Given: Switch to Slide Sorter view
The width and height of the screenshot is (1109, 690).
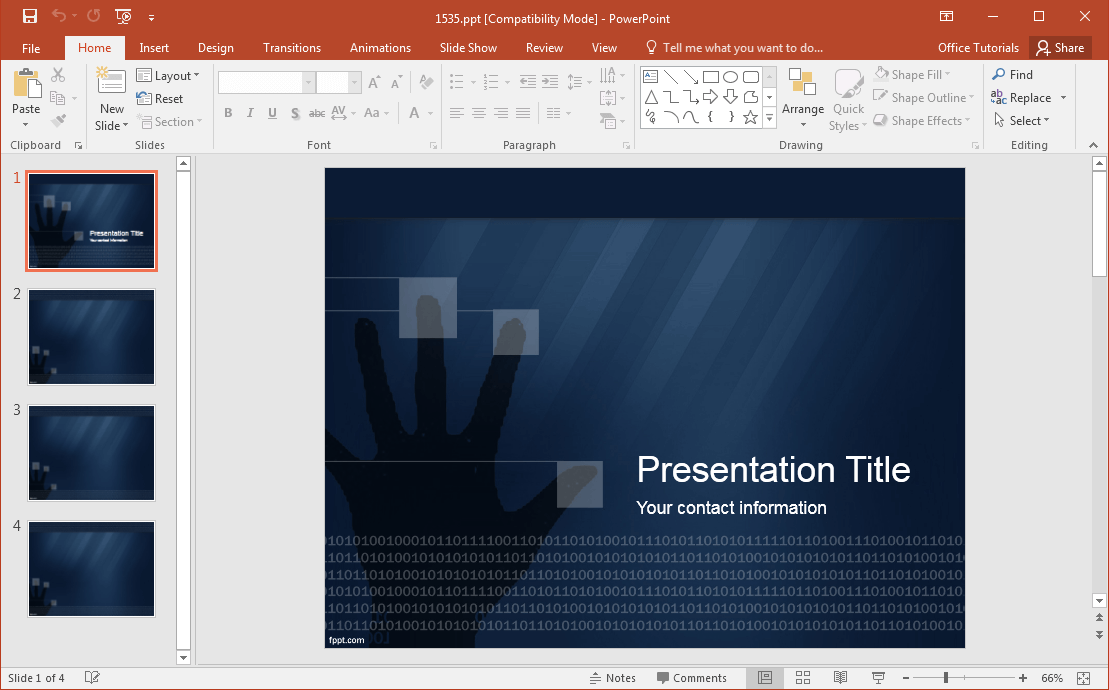Looking at the screenshot, I should 802,678.
